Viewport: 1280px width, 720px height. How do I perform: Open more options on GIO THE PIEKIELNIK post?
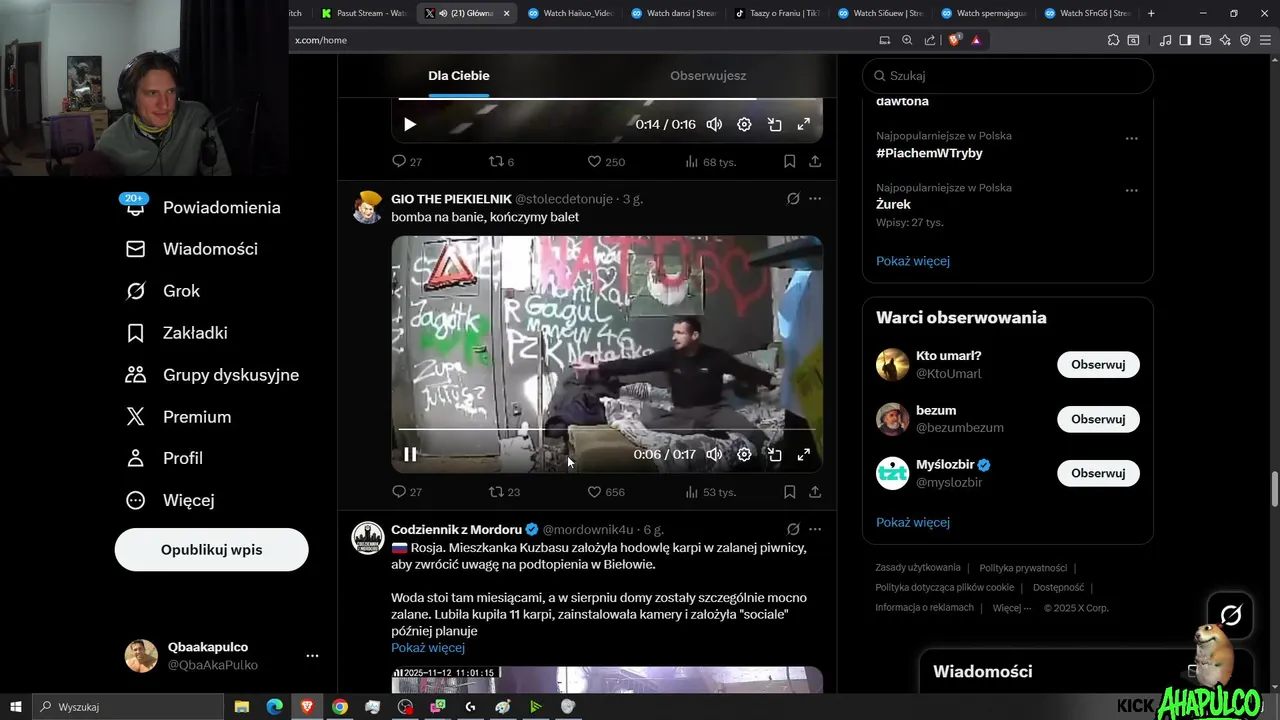[x=815, y=199]
